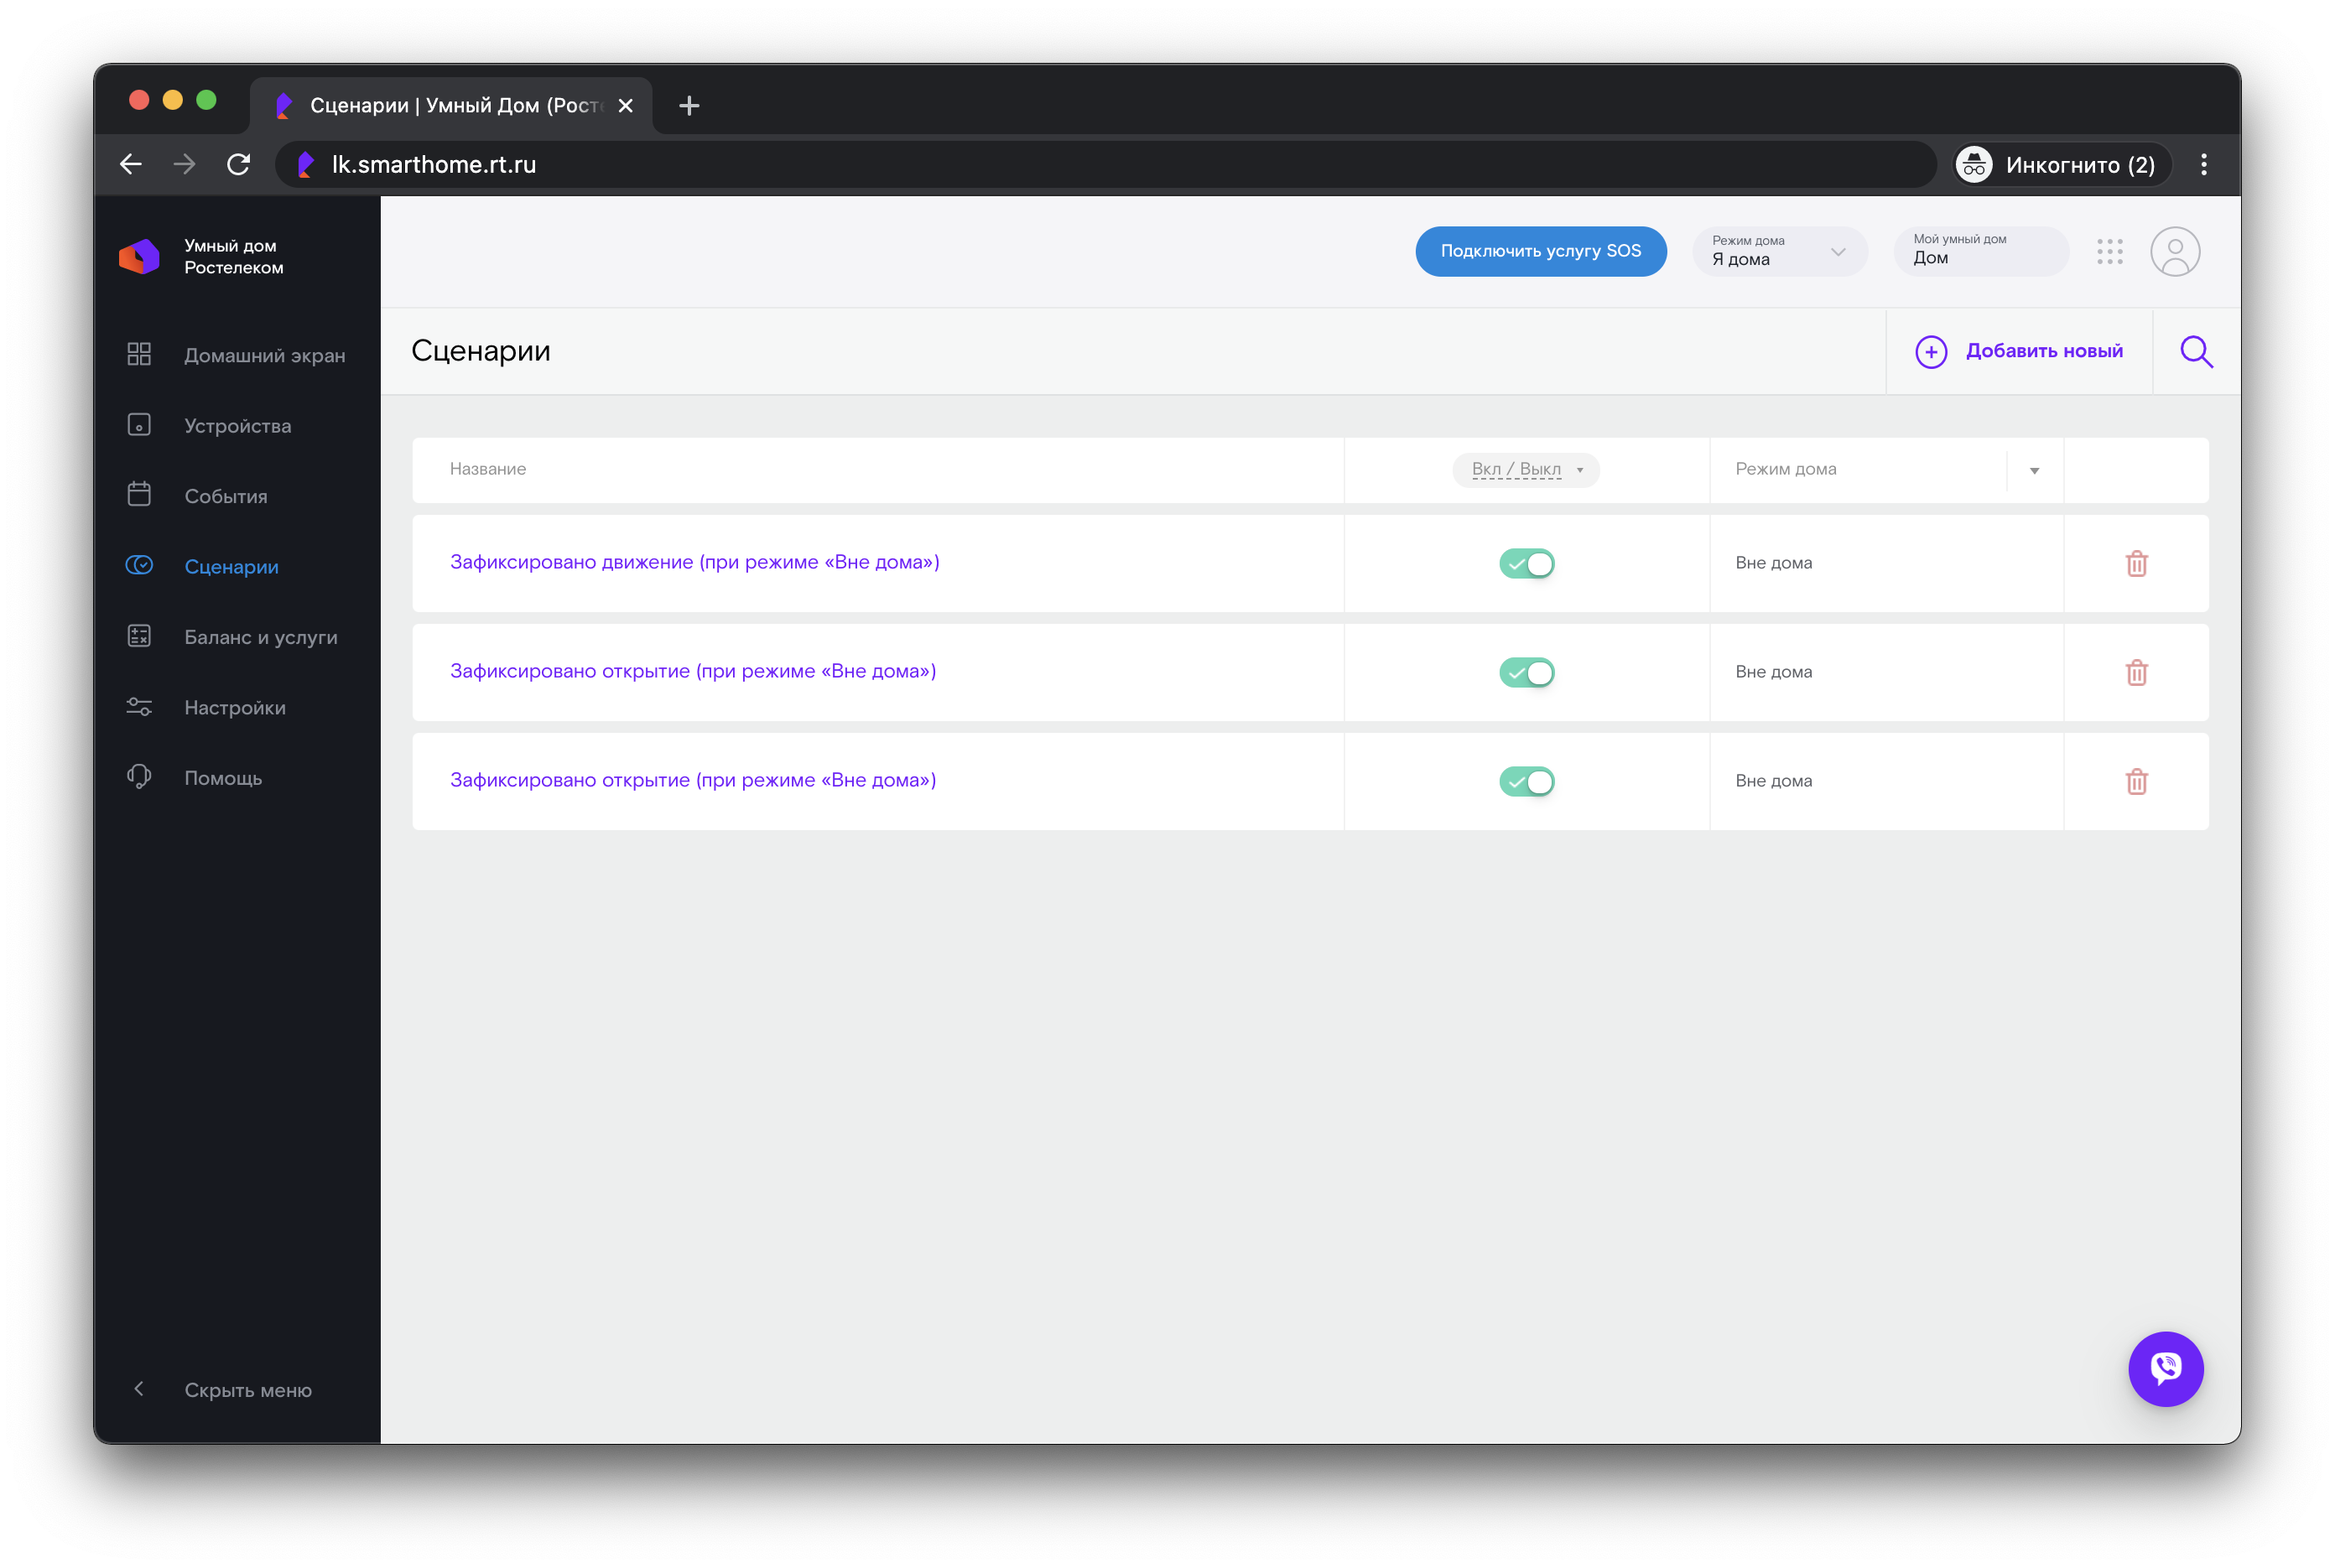This screenshot has height=1568, width=2335.
Task: Reload the browser page
Action: (x=238, y=165)
